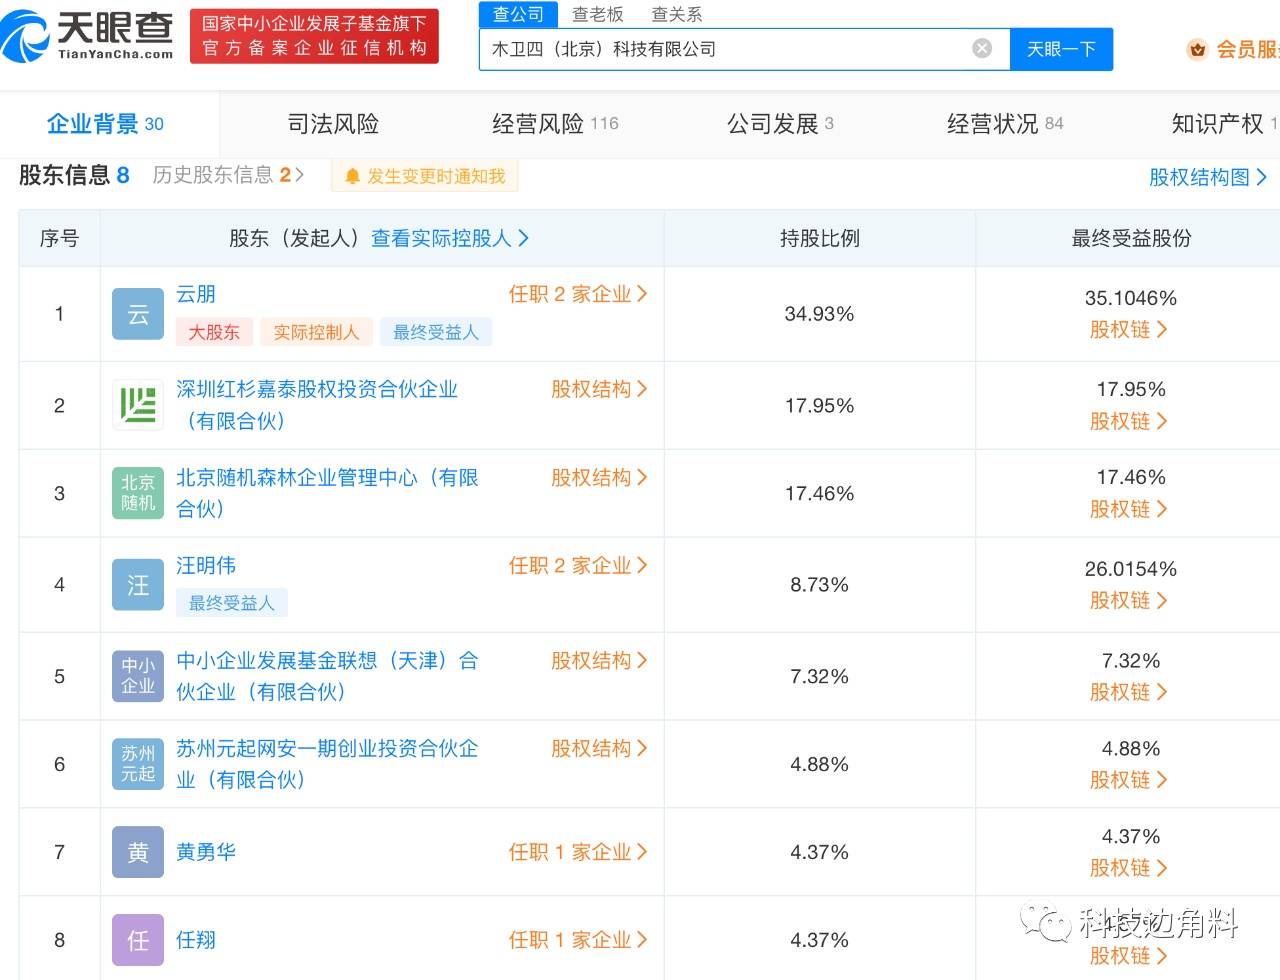Expand 历史股东信息 history link
The height and width of the screenshot is (980, 1280).
tap(228, 175)
